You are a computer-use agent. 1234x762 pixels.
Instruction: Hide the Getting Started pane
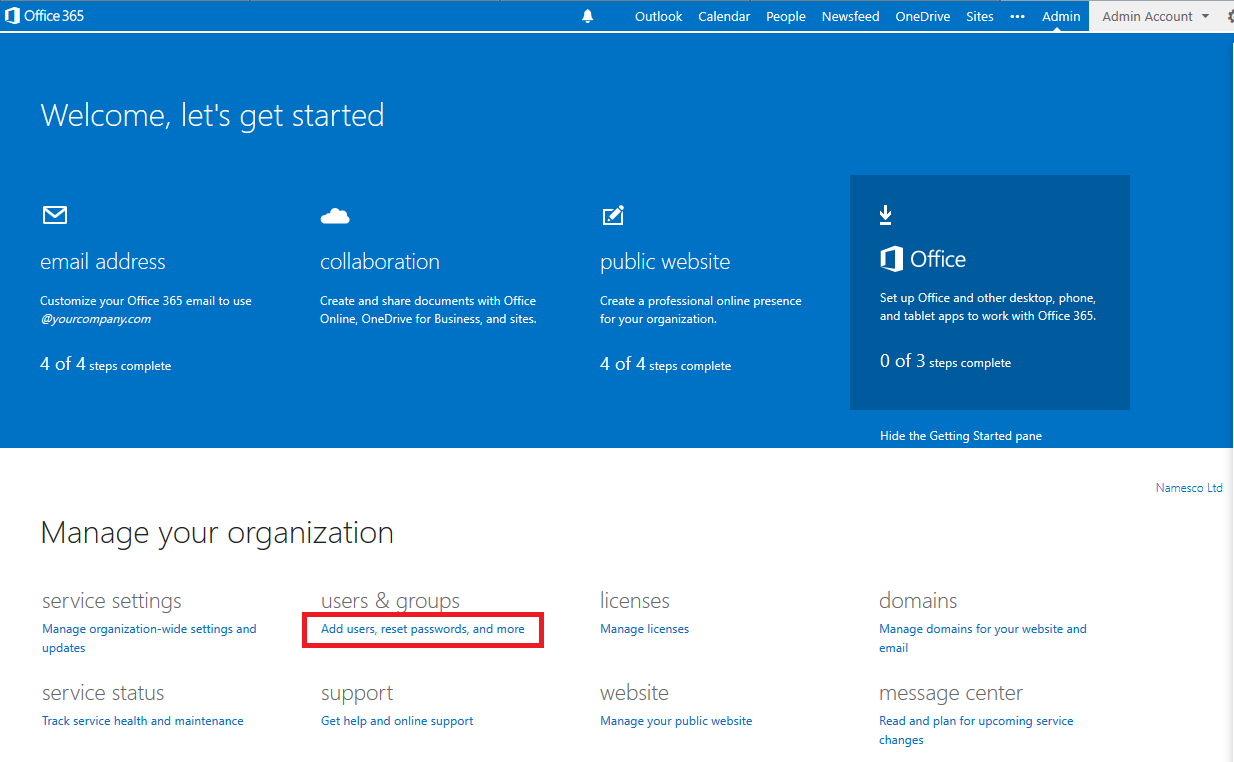961,436
